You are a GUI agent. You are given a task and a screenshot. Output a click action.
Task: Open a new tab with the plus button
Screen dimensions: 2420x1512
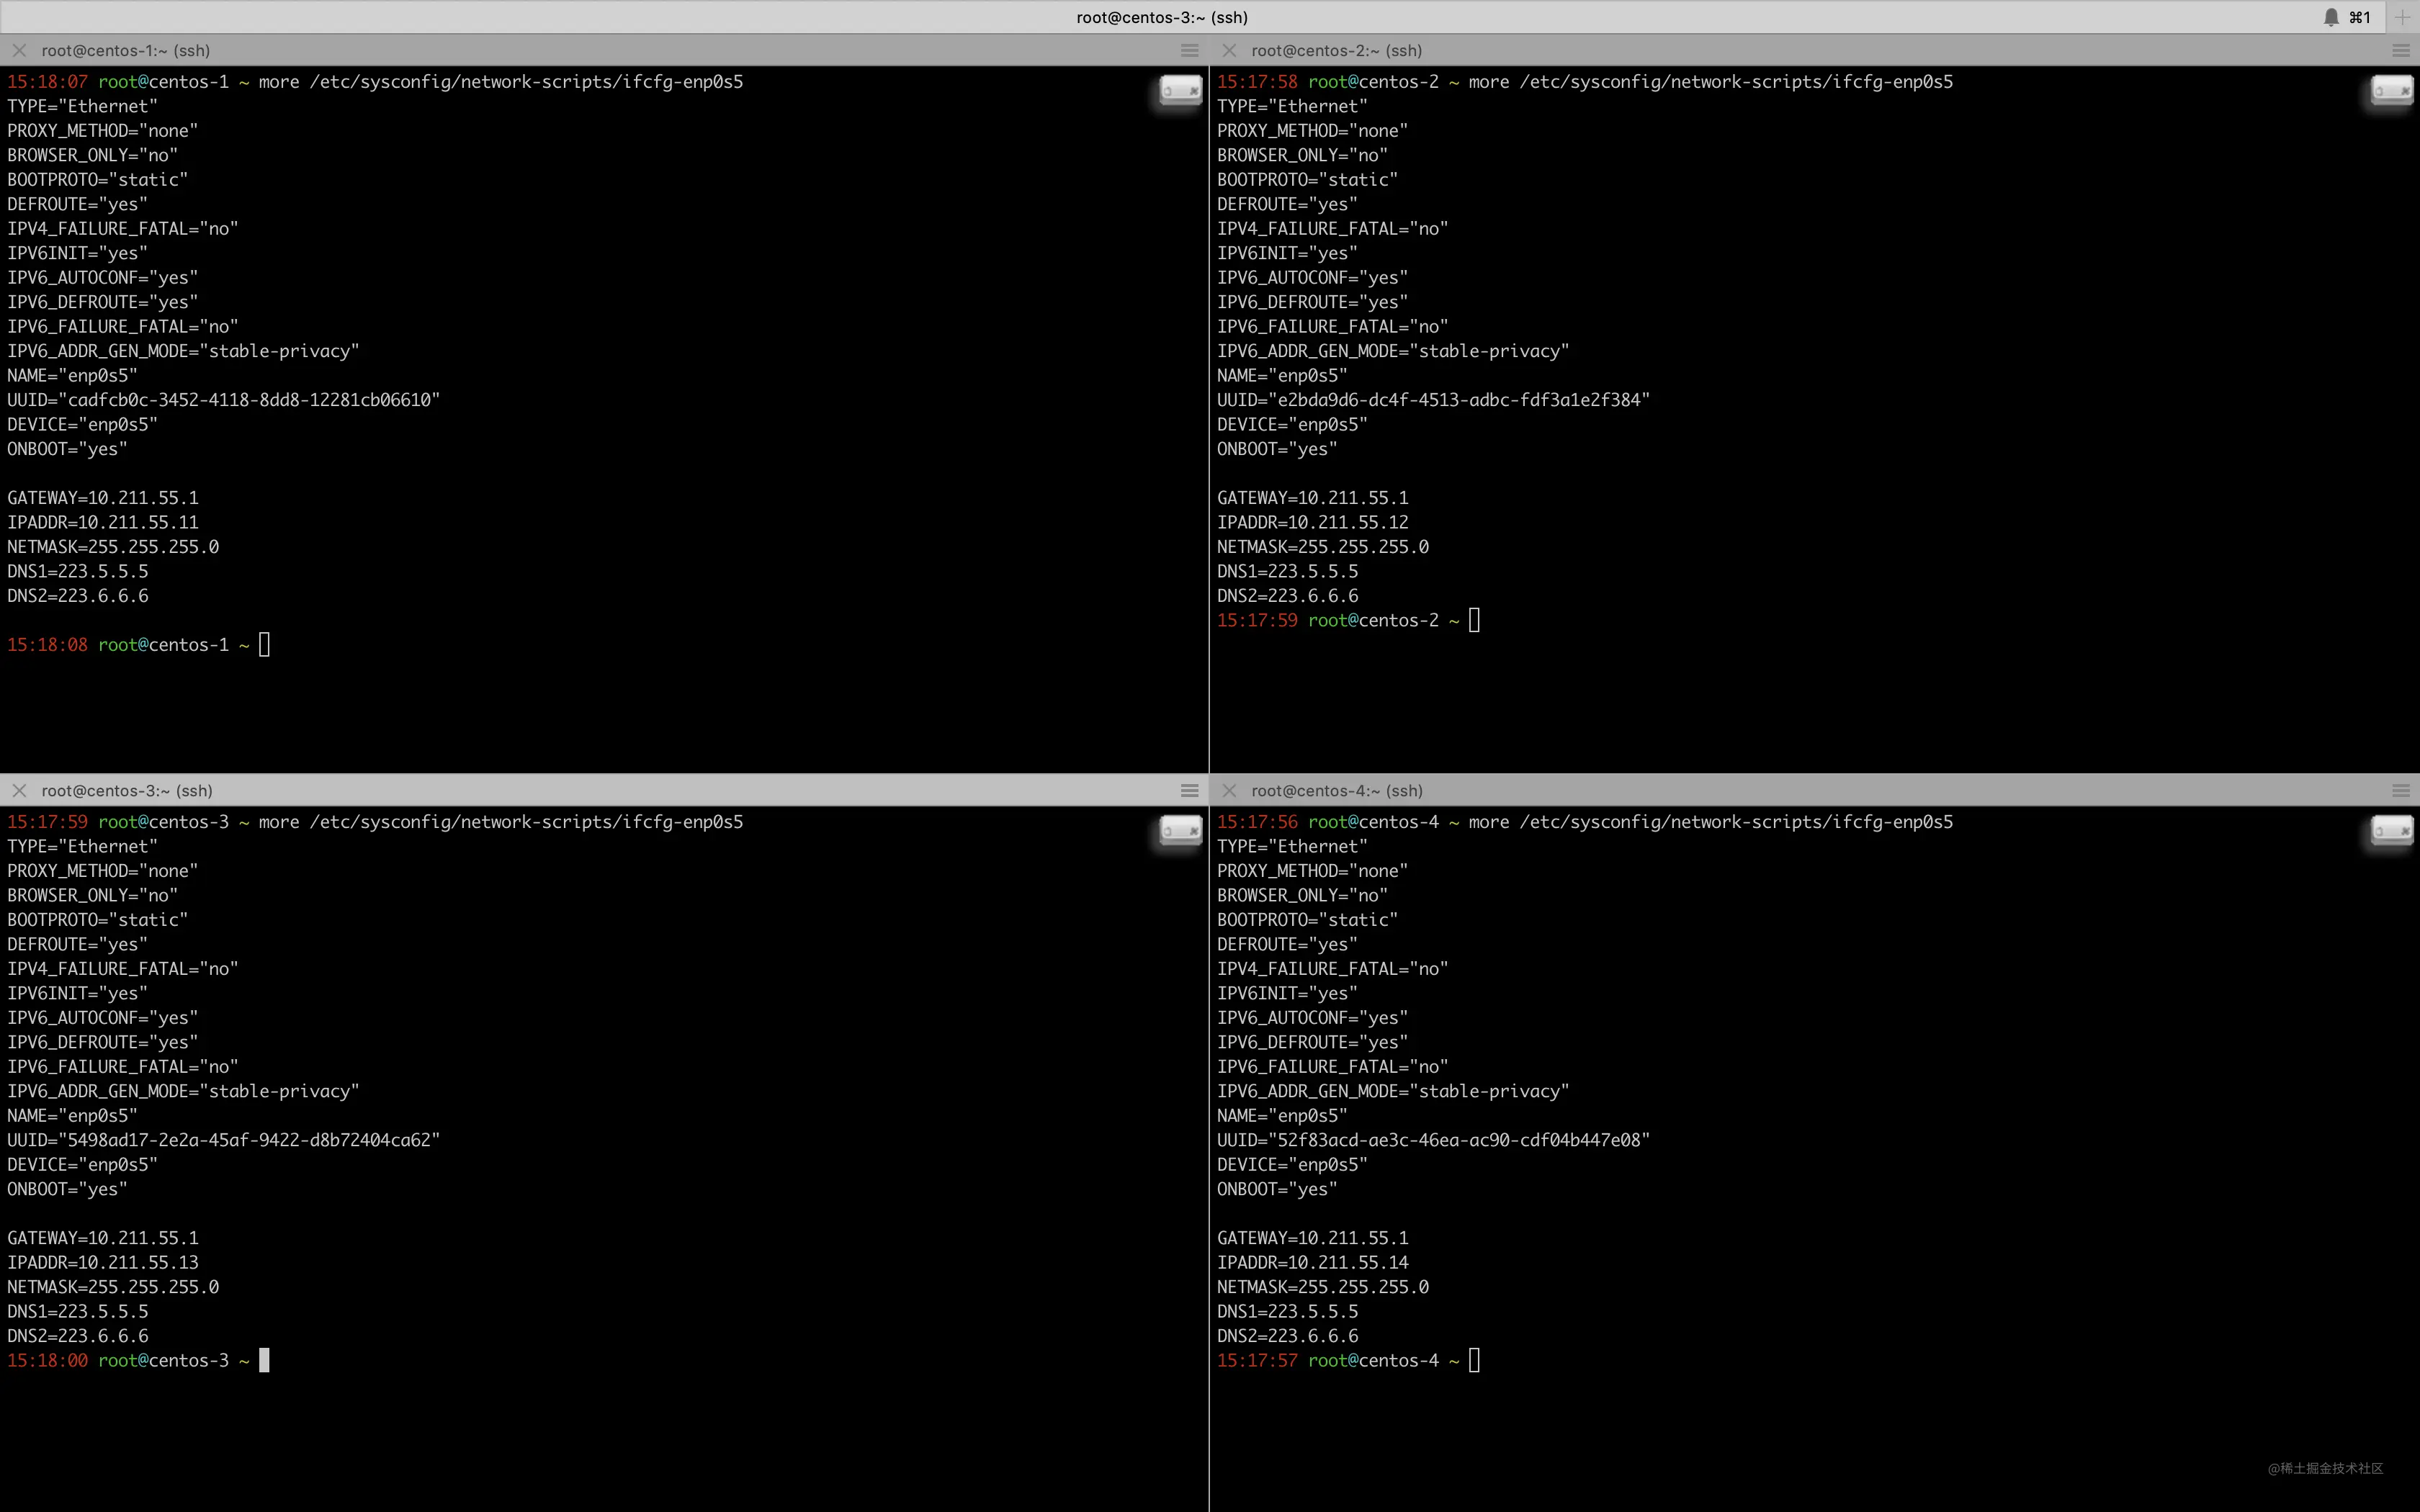pyautogui.click(x=2402, y=17)
